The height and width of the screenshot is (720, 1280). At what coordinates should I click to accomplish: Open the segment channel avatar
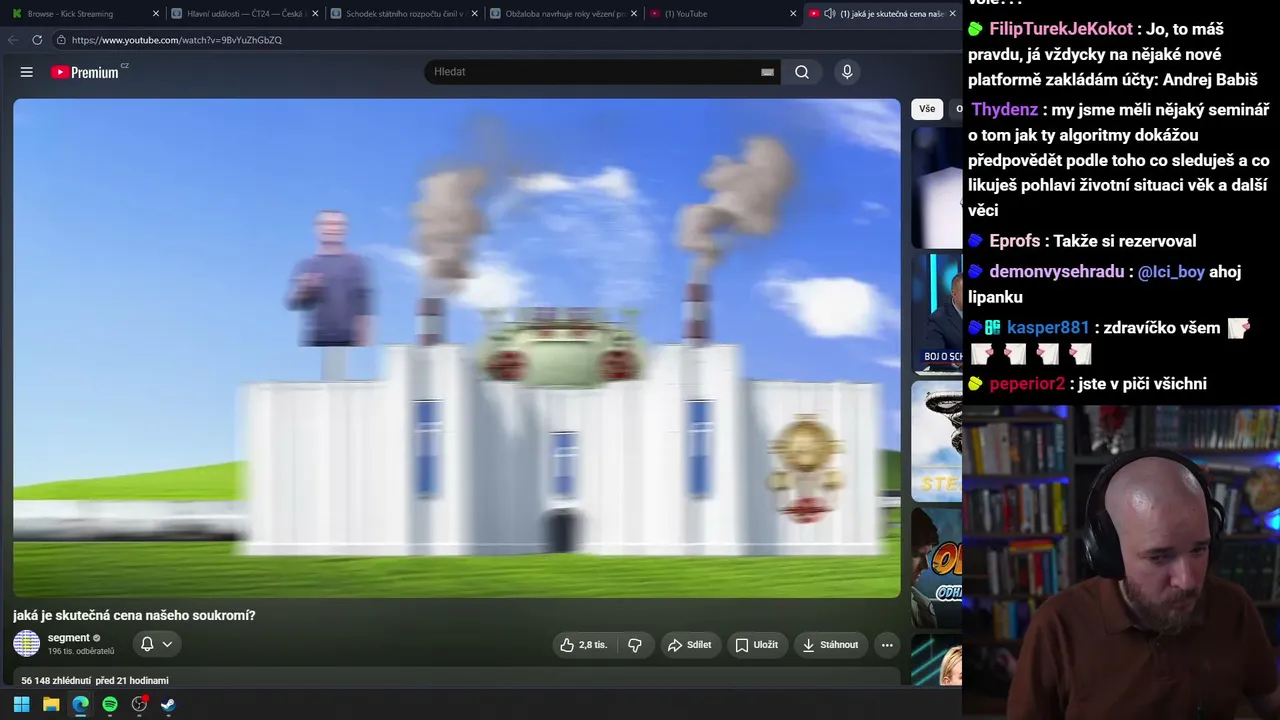click(27, 644)
